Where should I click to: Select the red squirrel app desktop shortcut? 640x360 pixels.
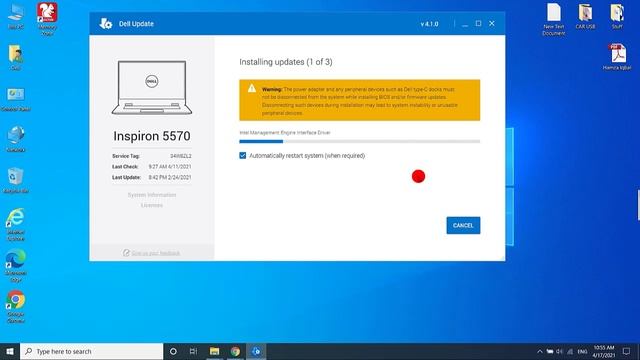47,18
